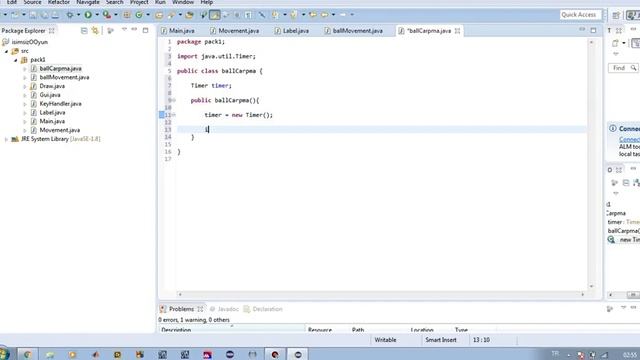
Task: Select Gui.java in Package Explorer
Action: click(50, 95)
